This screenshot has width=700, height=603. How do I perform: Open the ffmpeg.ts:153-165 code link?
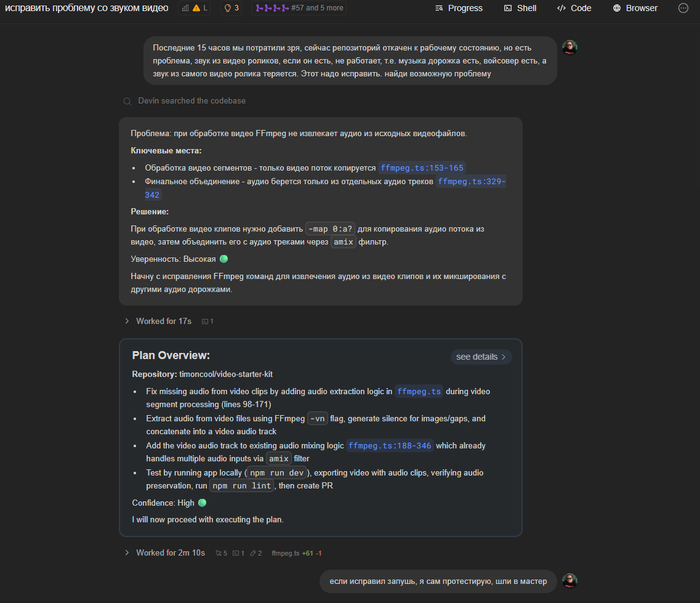click(x=421, y=168)
